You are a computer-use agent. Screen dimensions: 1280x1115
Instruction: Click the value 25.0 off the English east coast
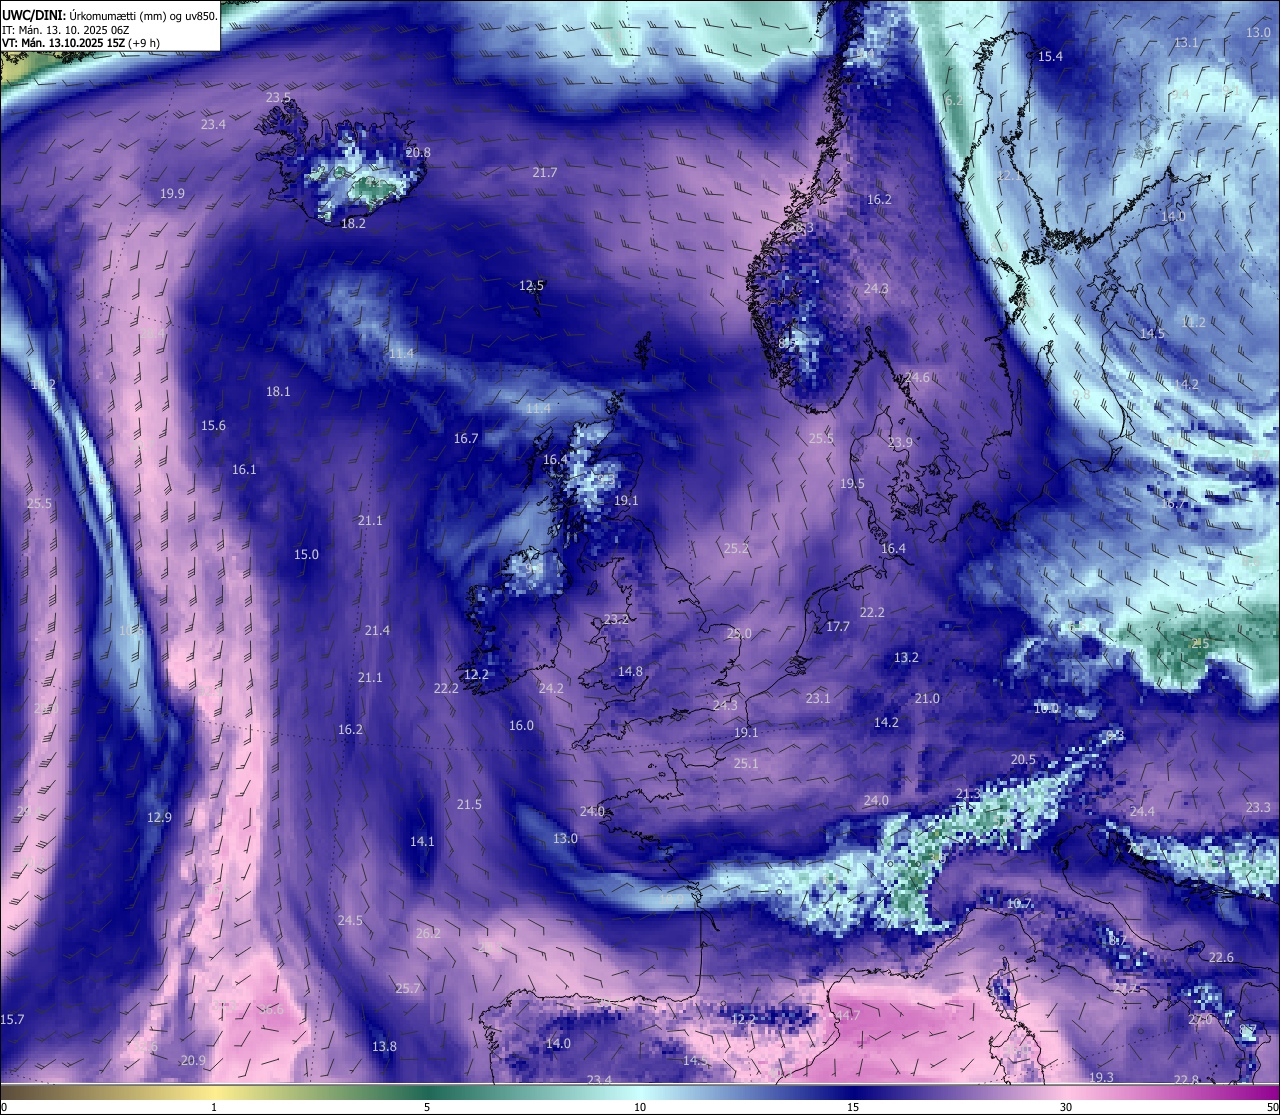point(739,634)
